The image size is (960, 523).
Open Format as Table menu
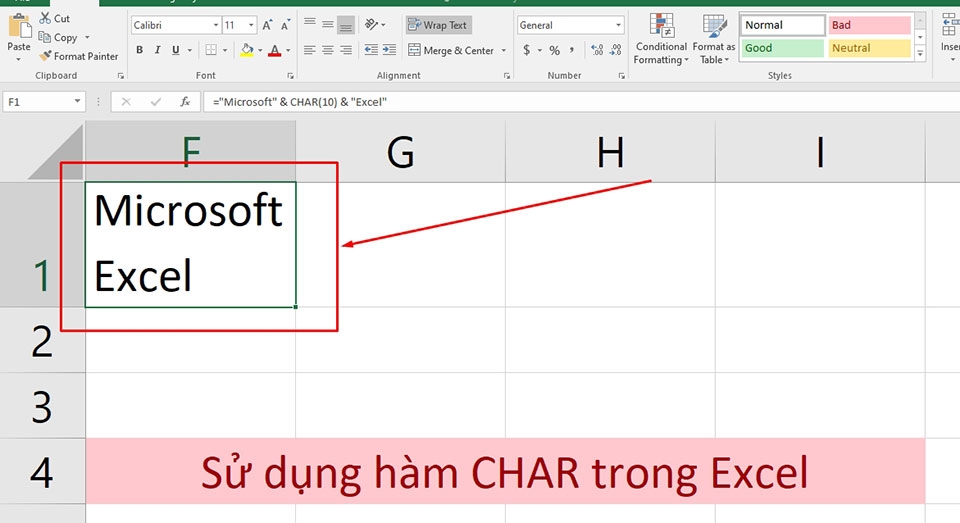714,39
